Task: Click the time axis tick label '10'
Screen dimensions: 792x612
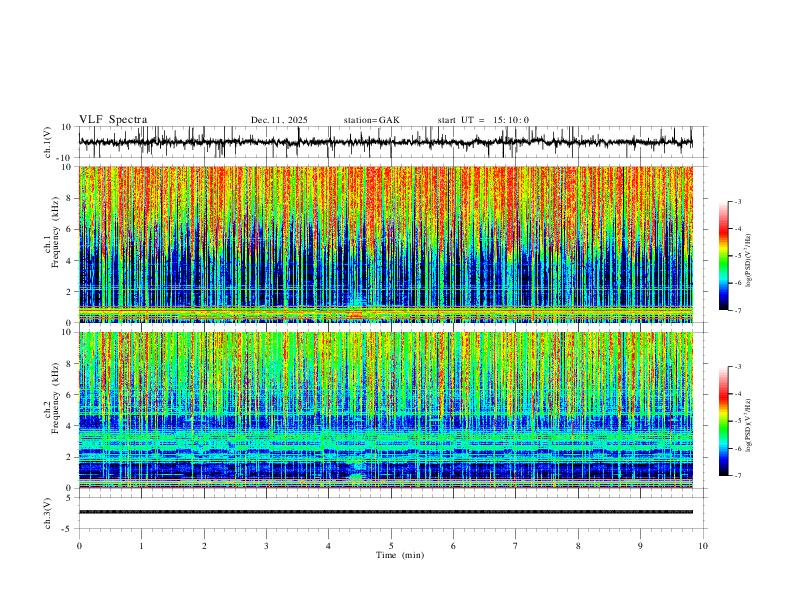Action: click(703, 546)
